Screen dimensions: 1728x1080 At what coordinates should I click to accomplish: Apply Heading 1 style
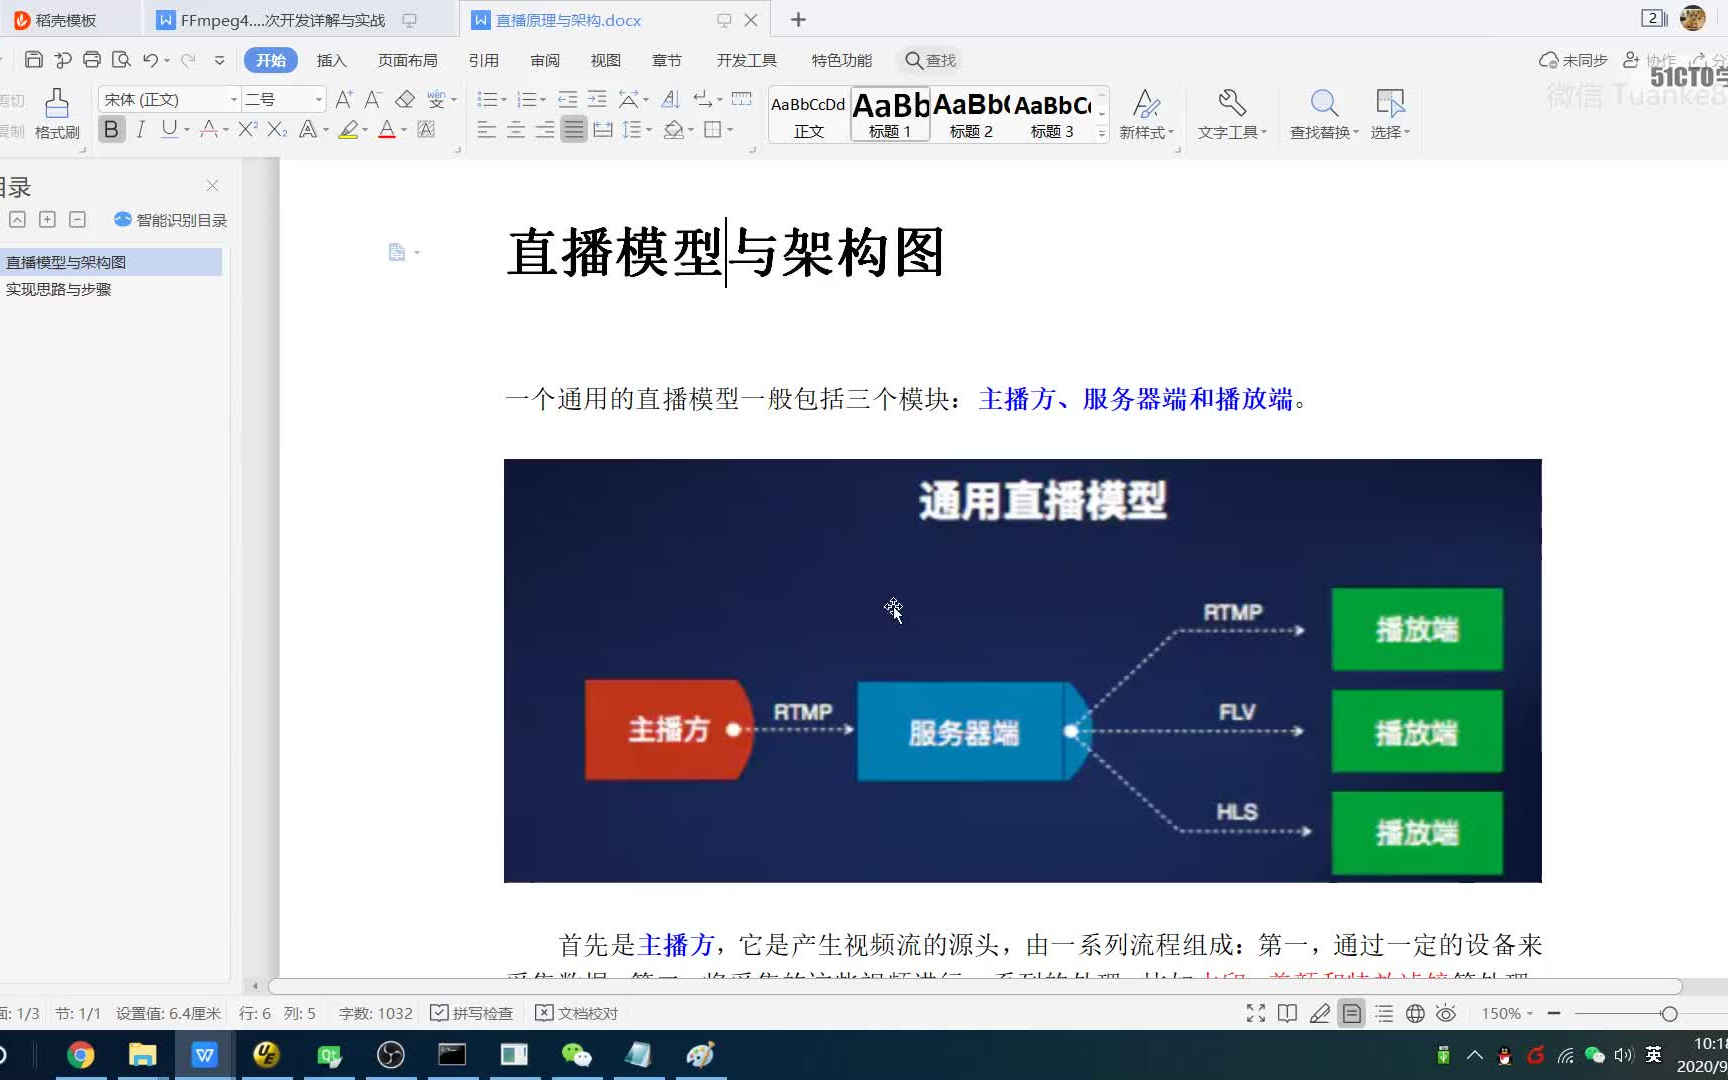point(890,115)
